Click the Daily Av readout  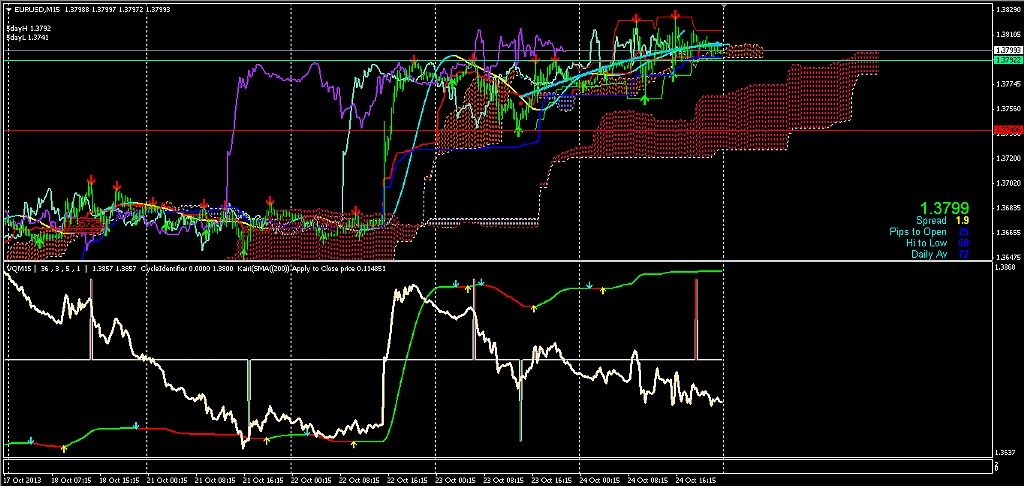pos(938,254)
